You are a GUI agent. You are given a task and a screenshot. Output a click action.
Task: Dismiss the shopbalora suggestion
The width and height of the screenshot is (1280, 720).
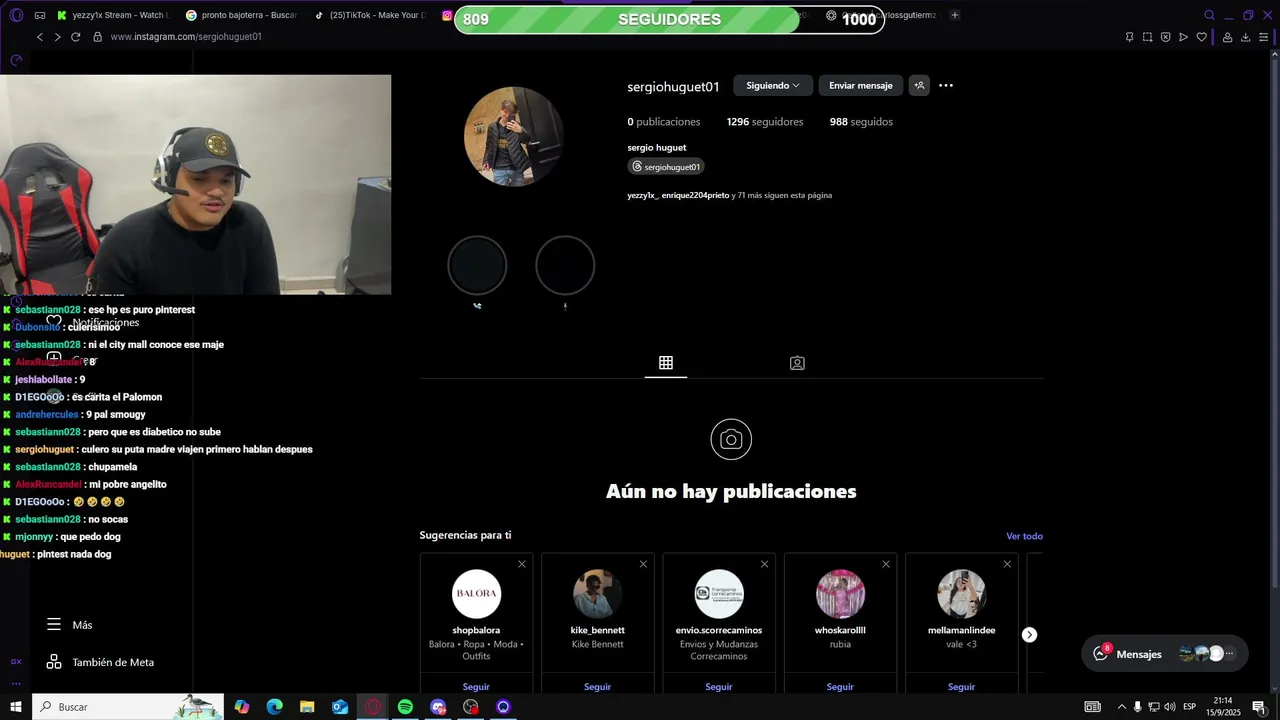522,564
